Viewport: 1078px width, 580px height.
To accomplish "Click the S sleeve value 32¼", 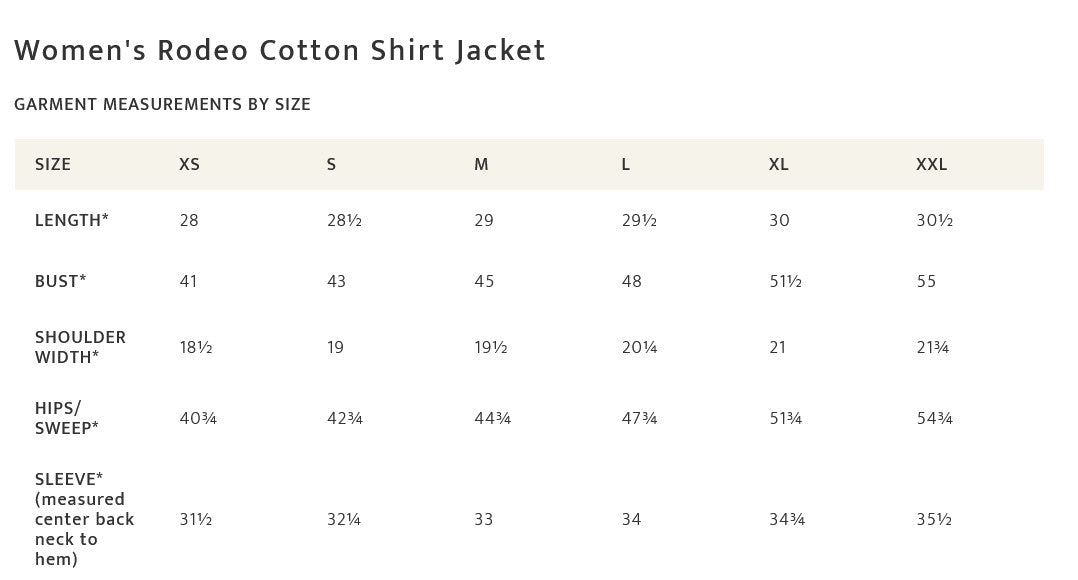I will coord(344,520).
